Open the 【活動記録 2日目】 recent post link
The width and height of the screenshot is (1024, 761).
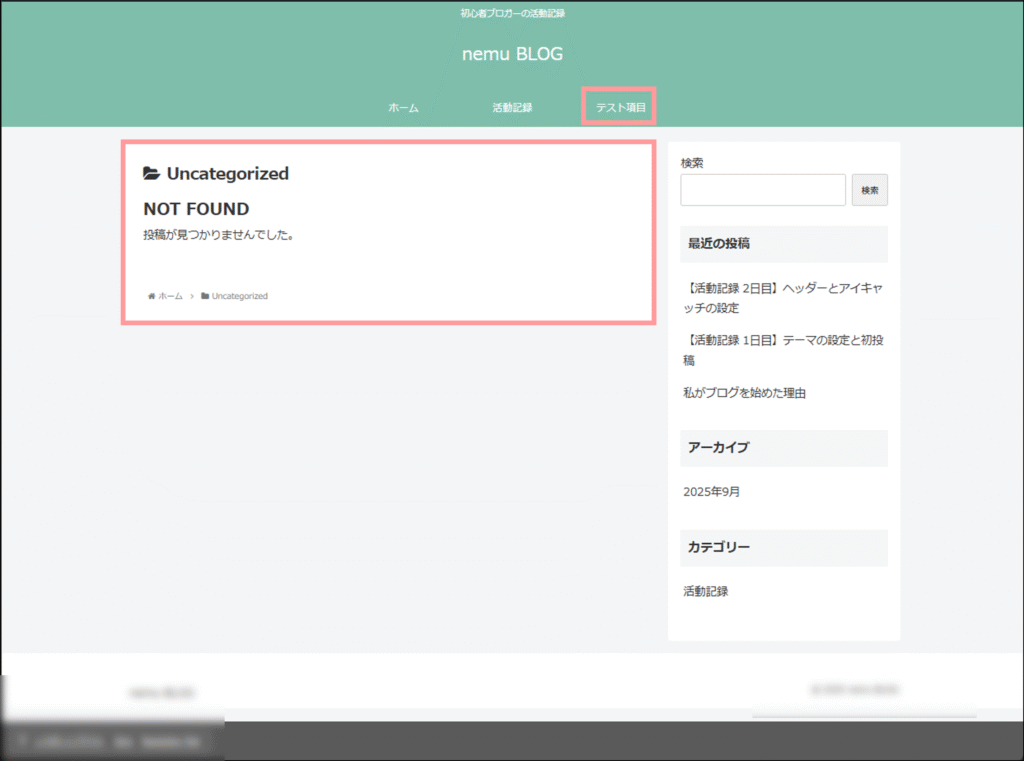(x=782, y=298)
